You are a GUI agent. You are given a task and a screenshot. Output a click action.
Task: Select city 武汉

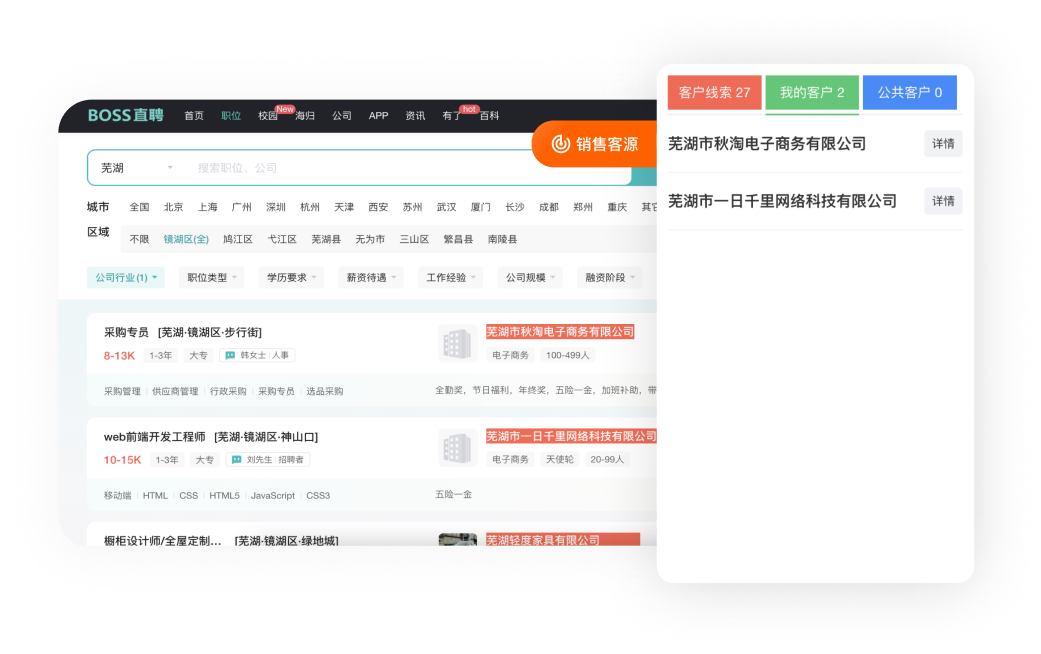(x=447, y=207)
